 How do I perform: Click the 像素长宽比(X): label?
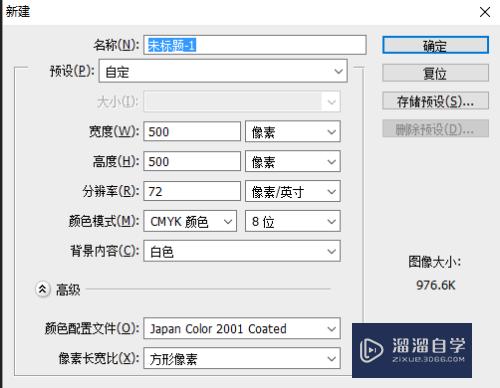point(99,358)
